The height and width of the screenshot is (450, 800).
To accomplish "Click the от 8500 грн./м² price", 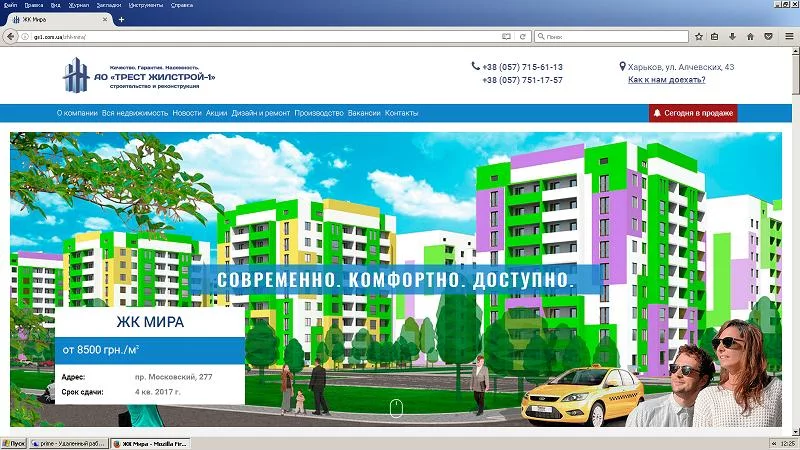I will click(x=101, y=350).
